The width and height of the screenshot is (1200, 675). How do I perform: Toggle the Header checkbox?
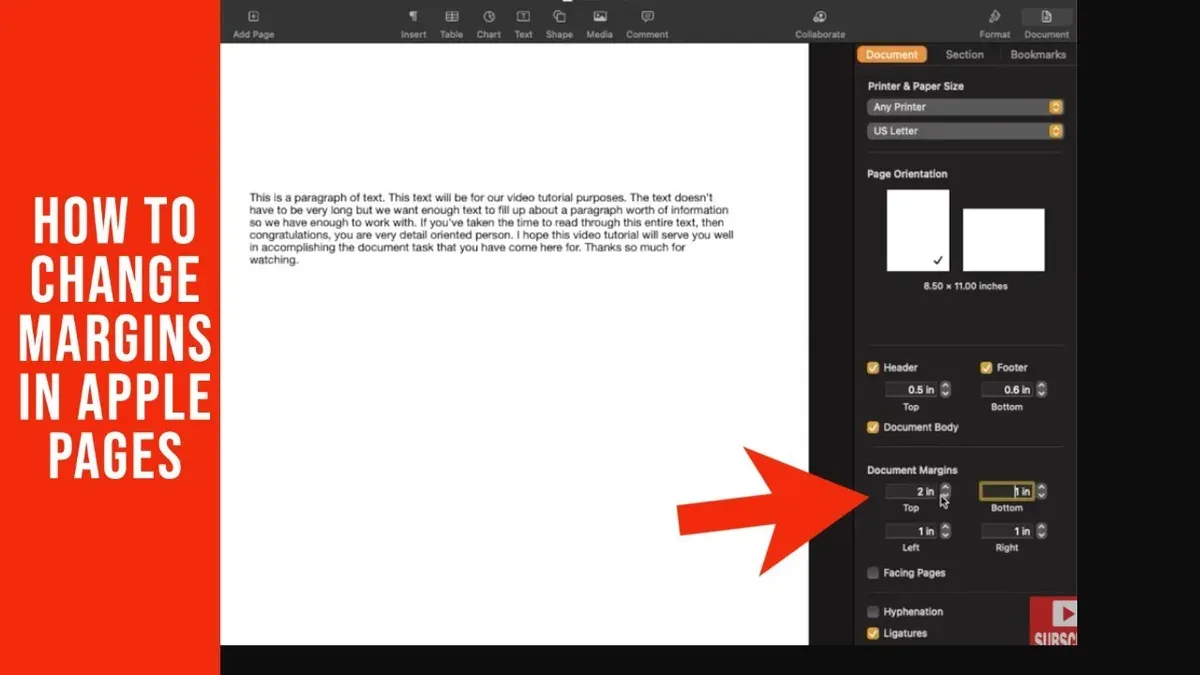click(x=873, y=368)
